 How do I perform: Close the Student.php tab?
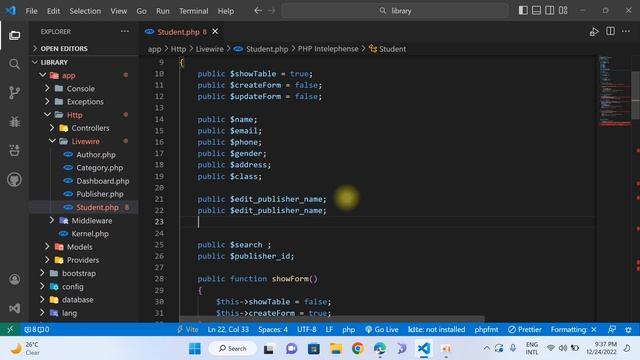tap(215, 31)
